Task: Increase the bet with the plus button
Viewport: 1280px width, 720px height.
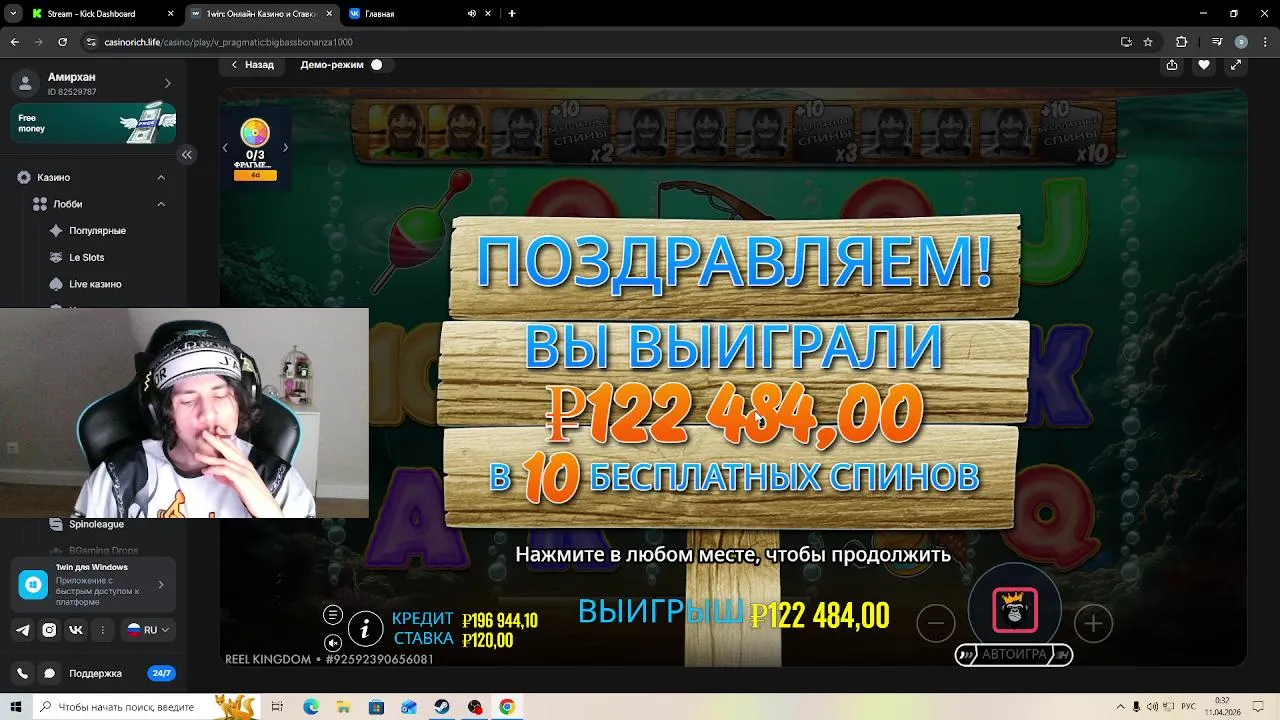Action: pyautogui.click(x=1093, y=624)
